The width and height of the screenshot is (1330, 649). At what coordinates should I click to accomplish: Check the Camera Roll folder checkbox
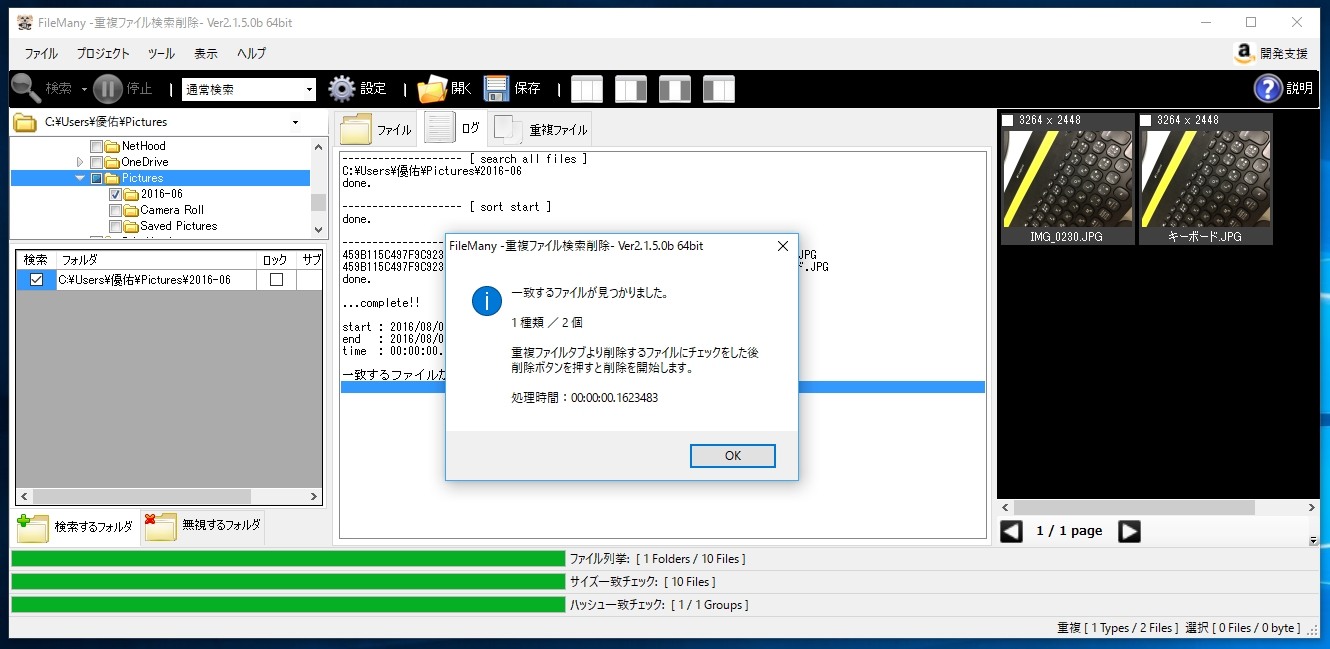click(x=115, y=210)
